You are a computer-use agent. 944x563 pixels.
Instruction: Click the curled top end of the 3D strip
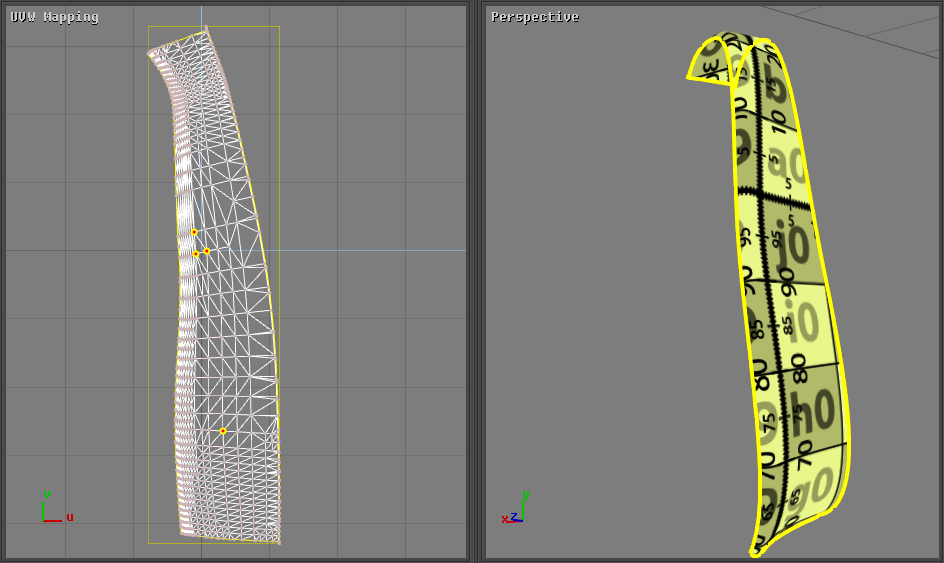712,60
